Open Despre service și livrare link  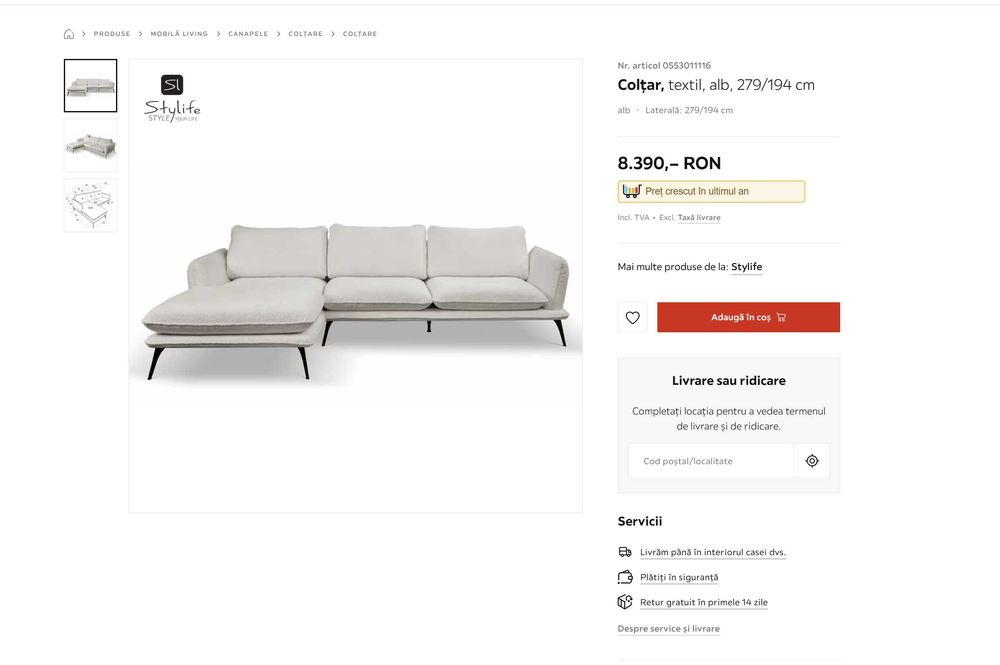pyautogui.click(x=668, y=629)
